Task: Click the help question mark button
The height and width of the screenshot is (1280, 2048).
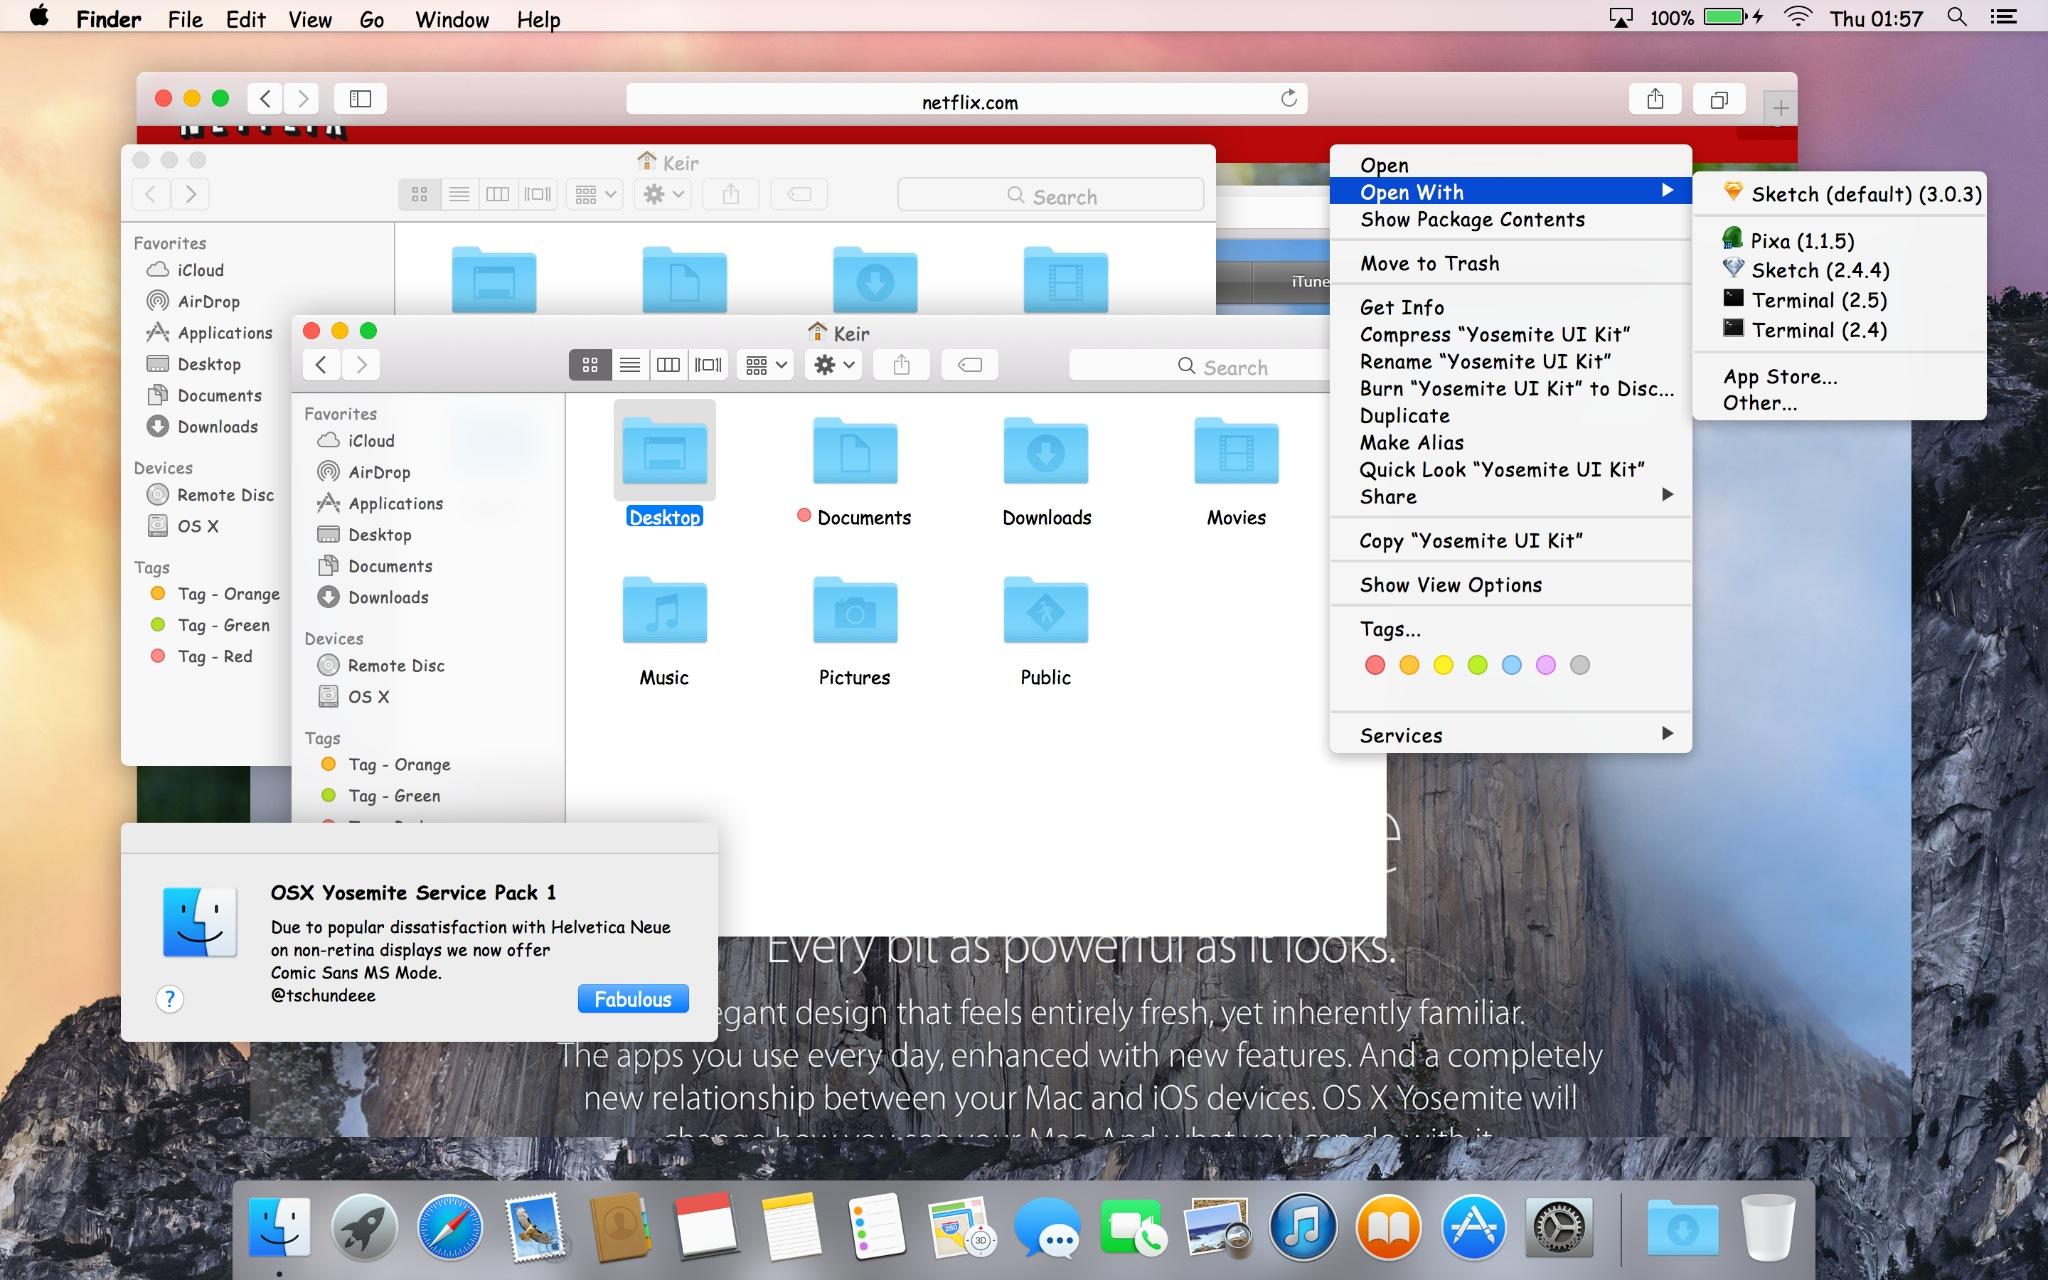Action: tap(170, 998)
